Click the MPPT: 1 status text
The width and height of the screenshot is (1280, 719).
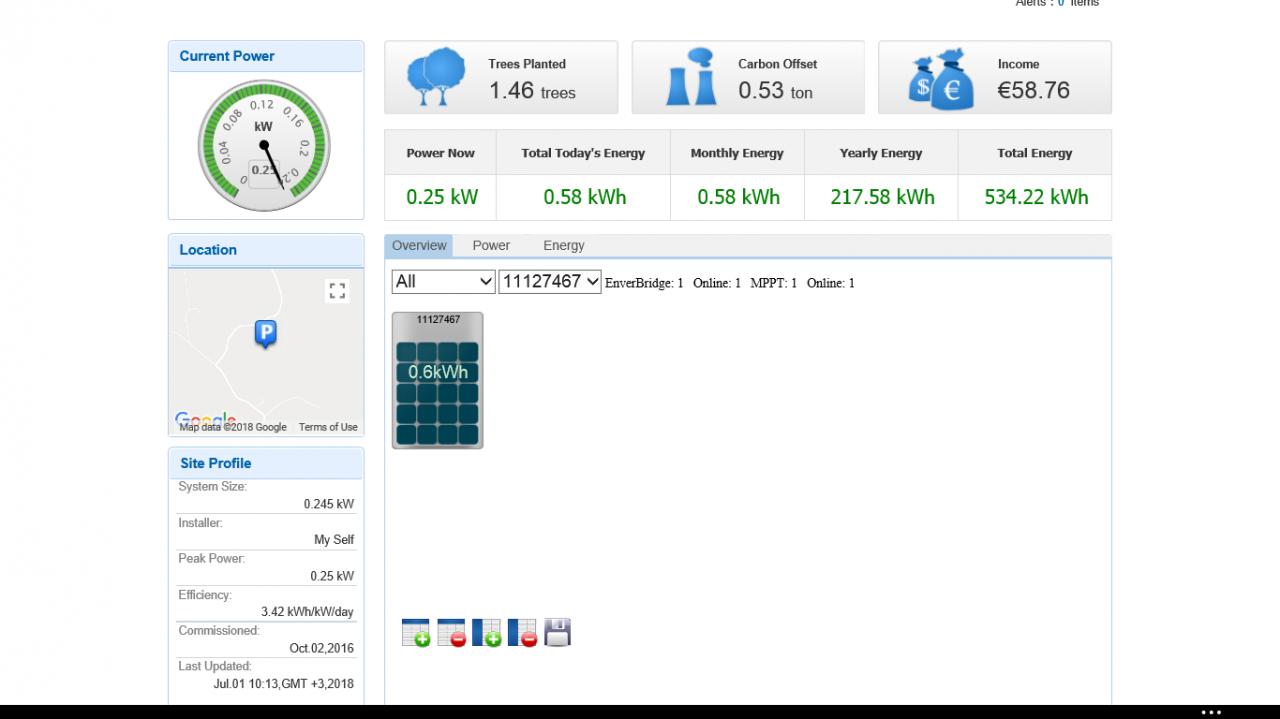(774, 283)
